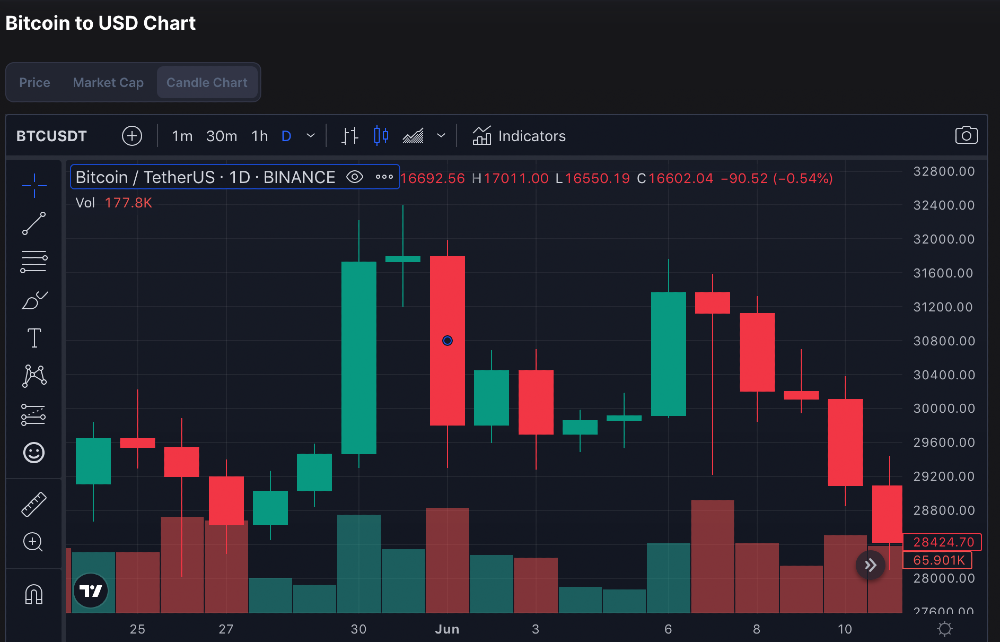
Task: Switch to bars chart style
Action: pyautogui.click(x=349, y=136)
